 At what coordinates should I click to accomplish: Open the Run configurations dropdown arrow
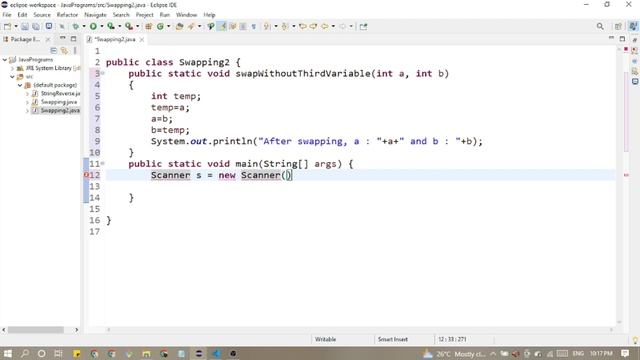(102, 27)
